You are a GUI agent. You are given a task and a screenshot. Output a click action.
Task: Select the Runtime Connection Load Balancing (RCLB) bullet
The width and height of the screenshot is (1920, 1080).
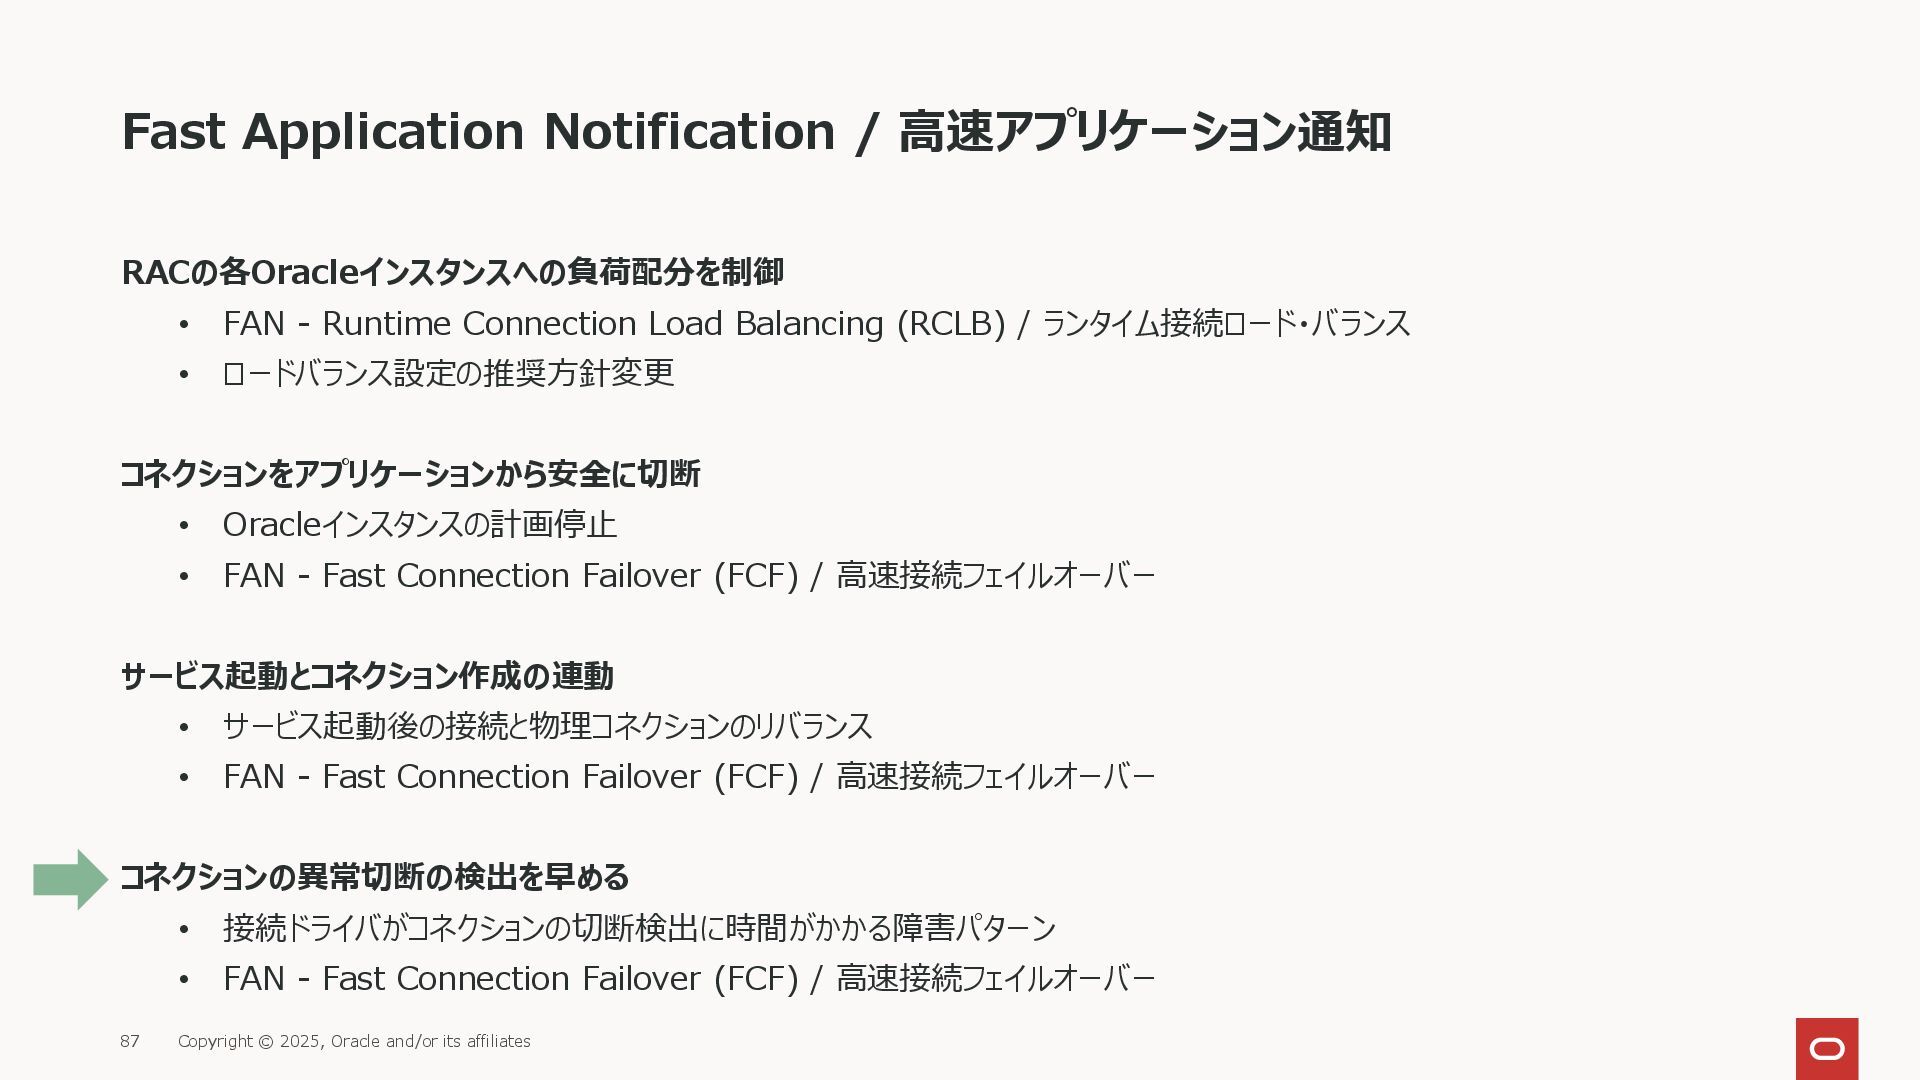point(816,324)
